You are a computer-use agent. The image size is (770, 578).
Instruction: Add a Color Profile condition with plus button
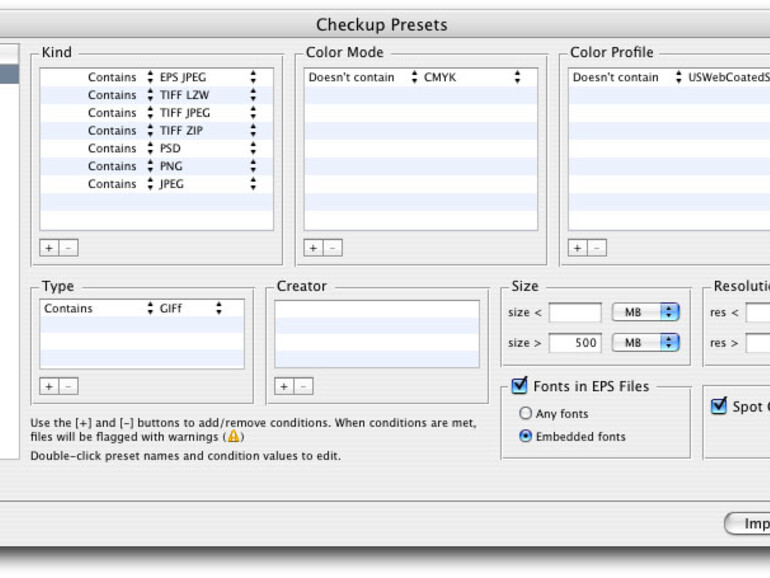[578, 248]
